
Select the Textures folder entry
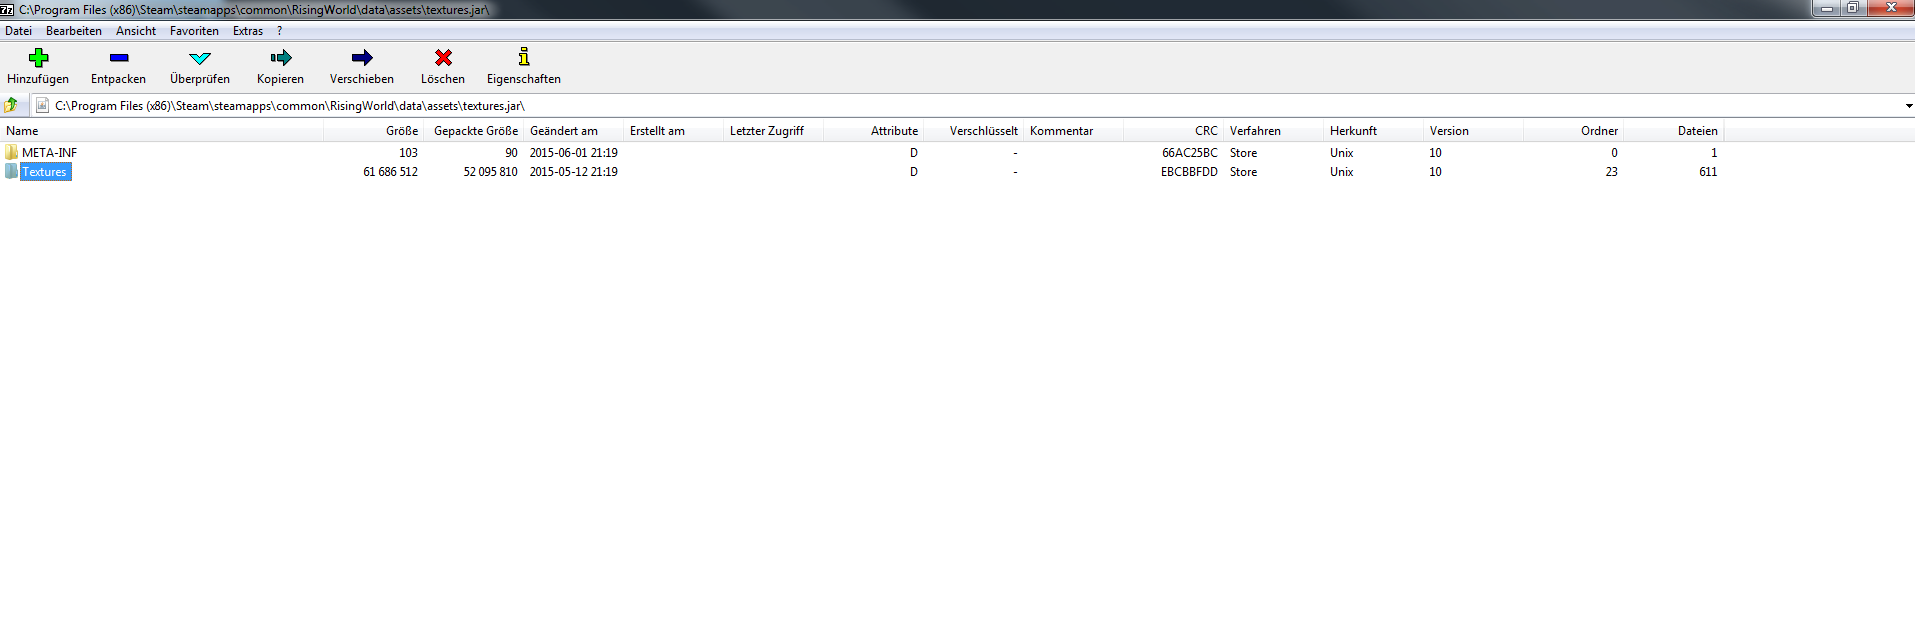[45, 172]
